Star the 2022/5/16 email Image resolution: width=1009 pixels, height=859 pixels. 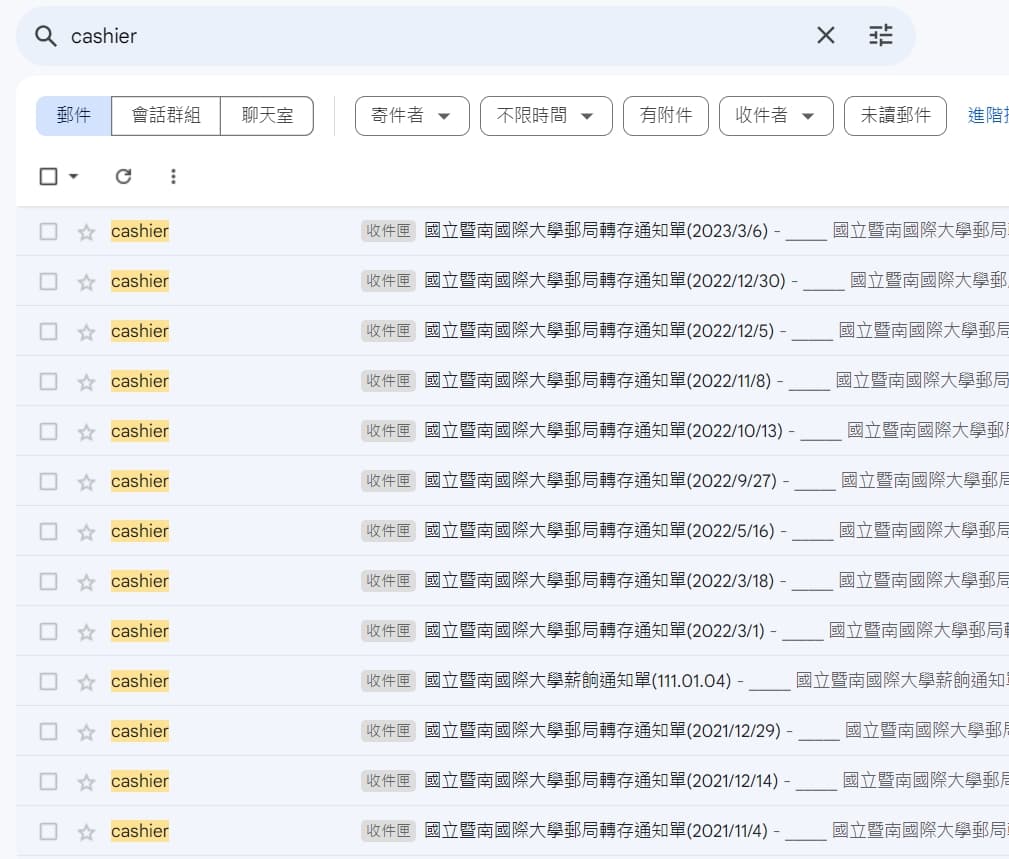[x=86, y=531]
